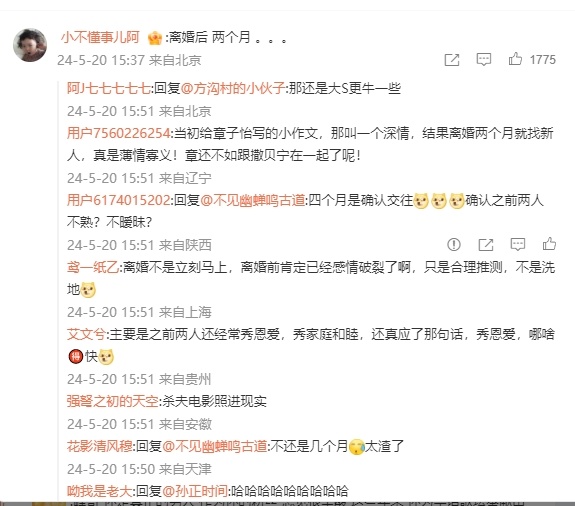This screenshot has height=506, width=575.
Task: Open 花影清风穆's profile
Action: [99, 446]
